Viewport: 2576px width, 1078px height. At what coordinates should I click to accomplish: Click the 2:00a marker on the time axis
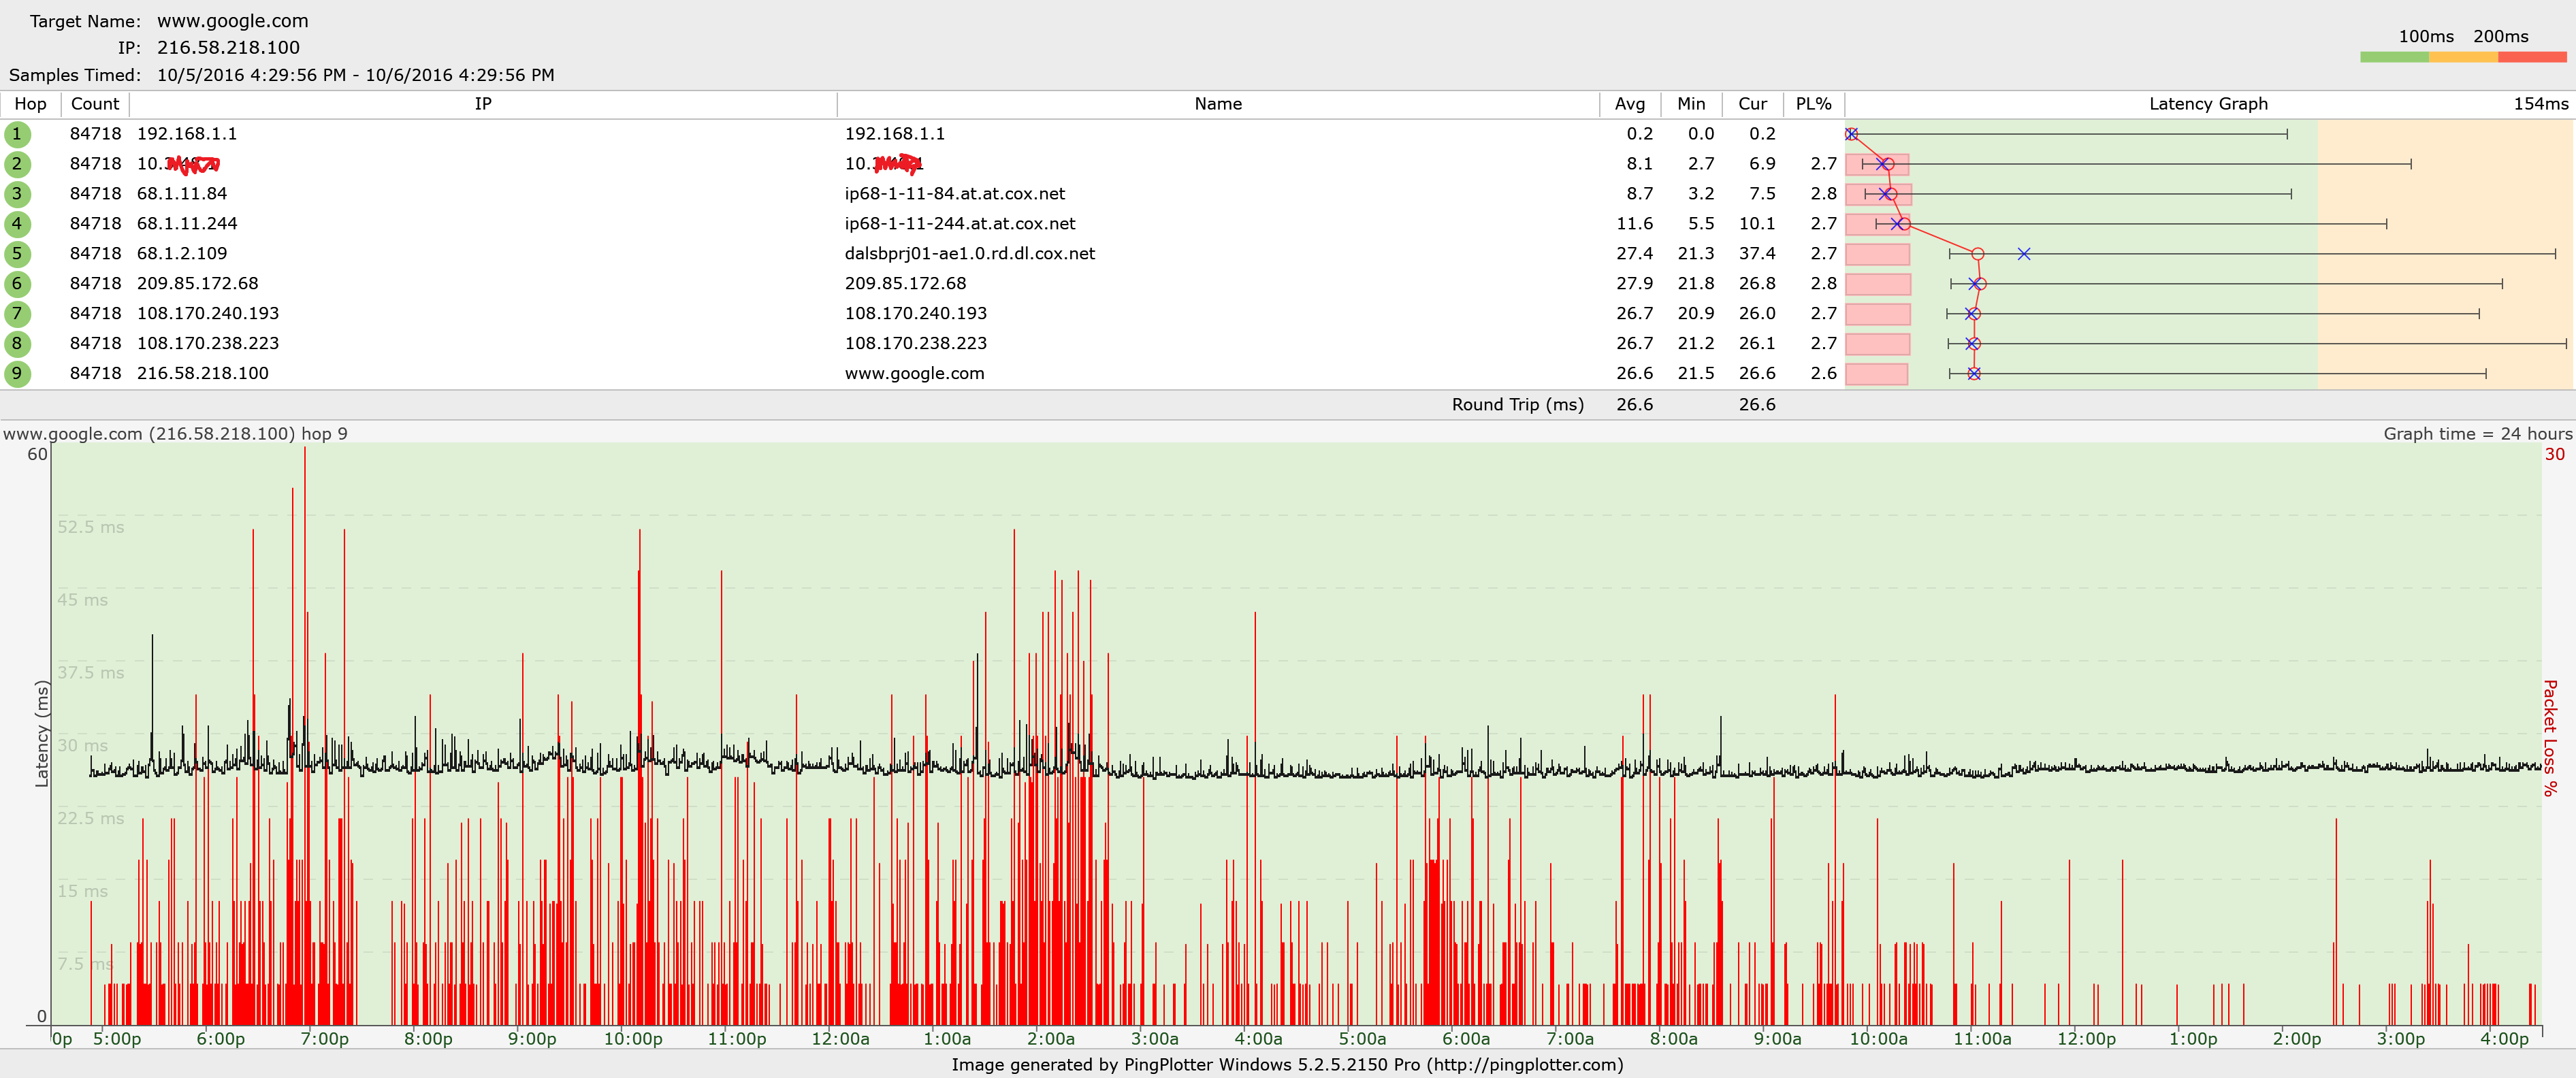(1051, 1039)
